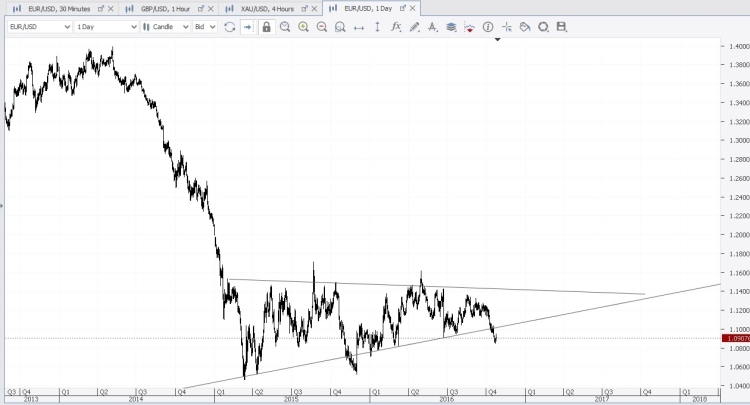Click the horizontal fit arrows icon
The image size is (750, 405).
tap(359, 27)
